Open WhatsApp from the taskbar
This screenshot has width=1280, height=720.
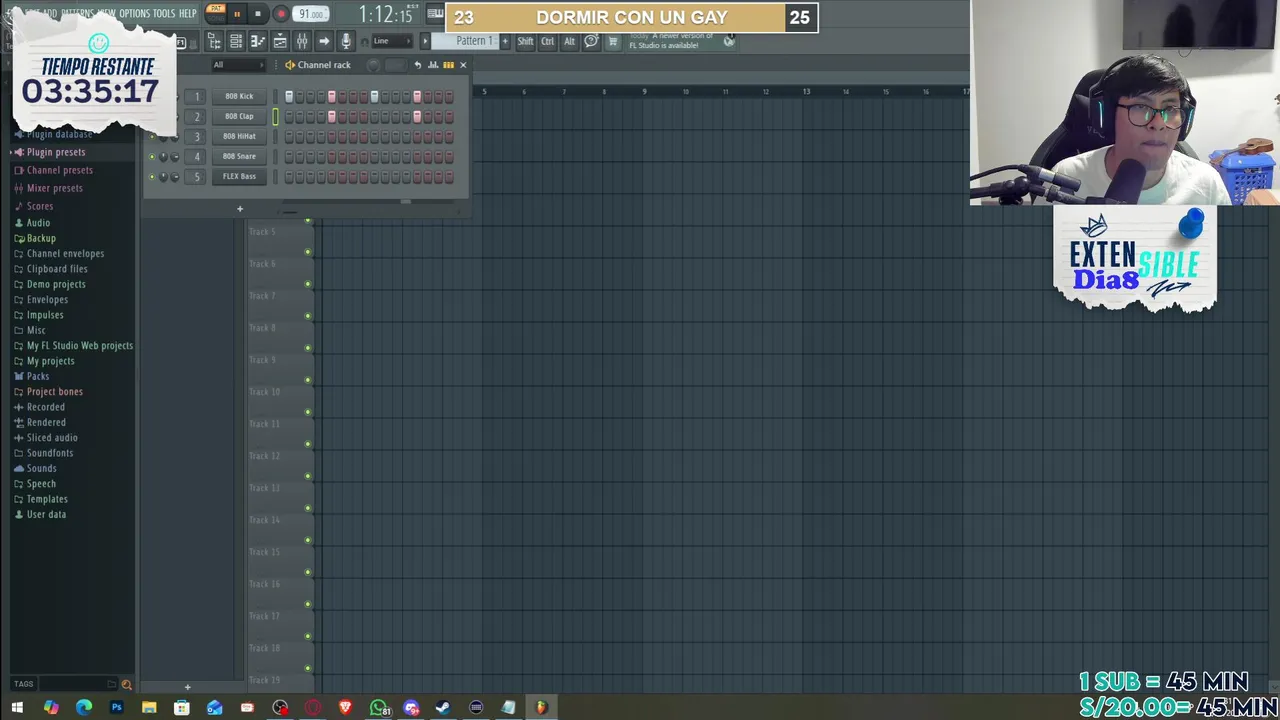tap(378, 708)
